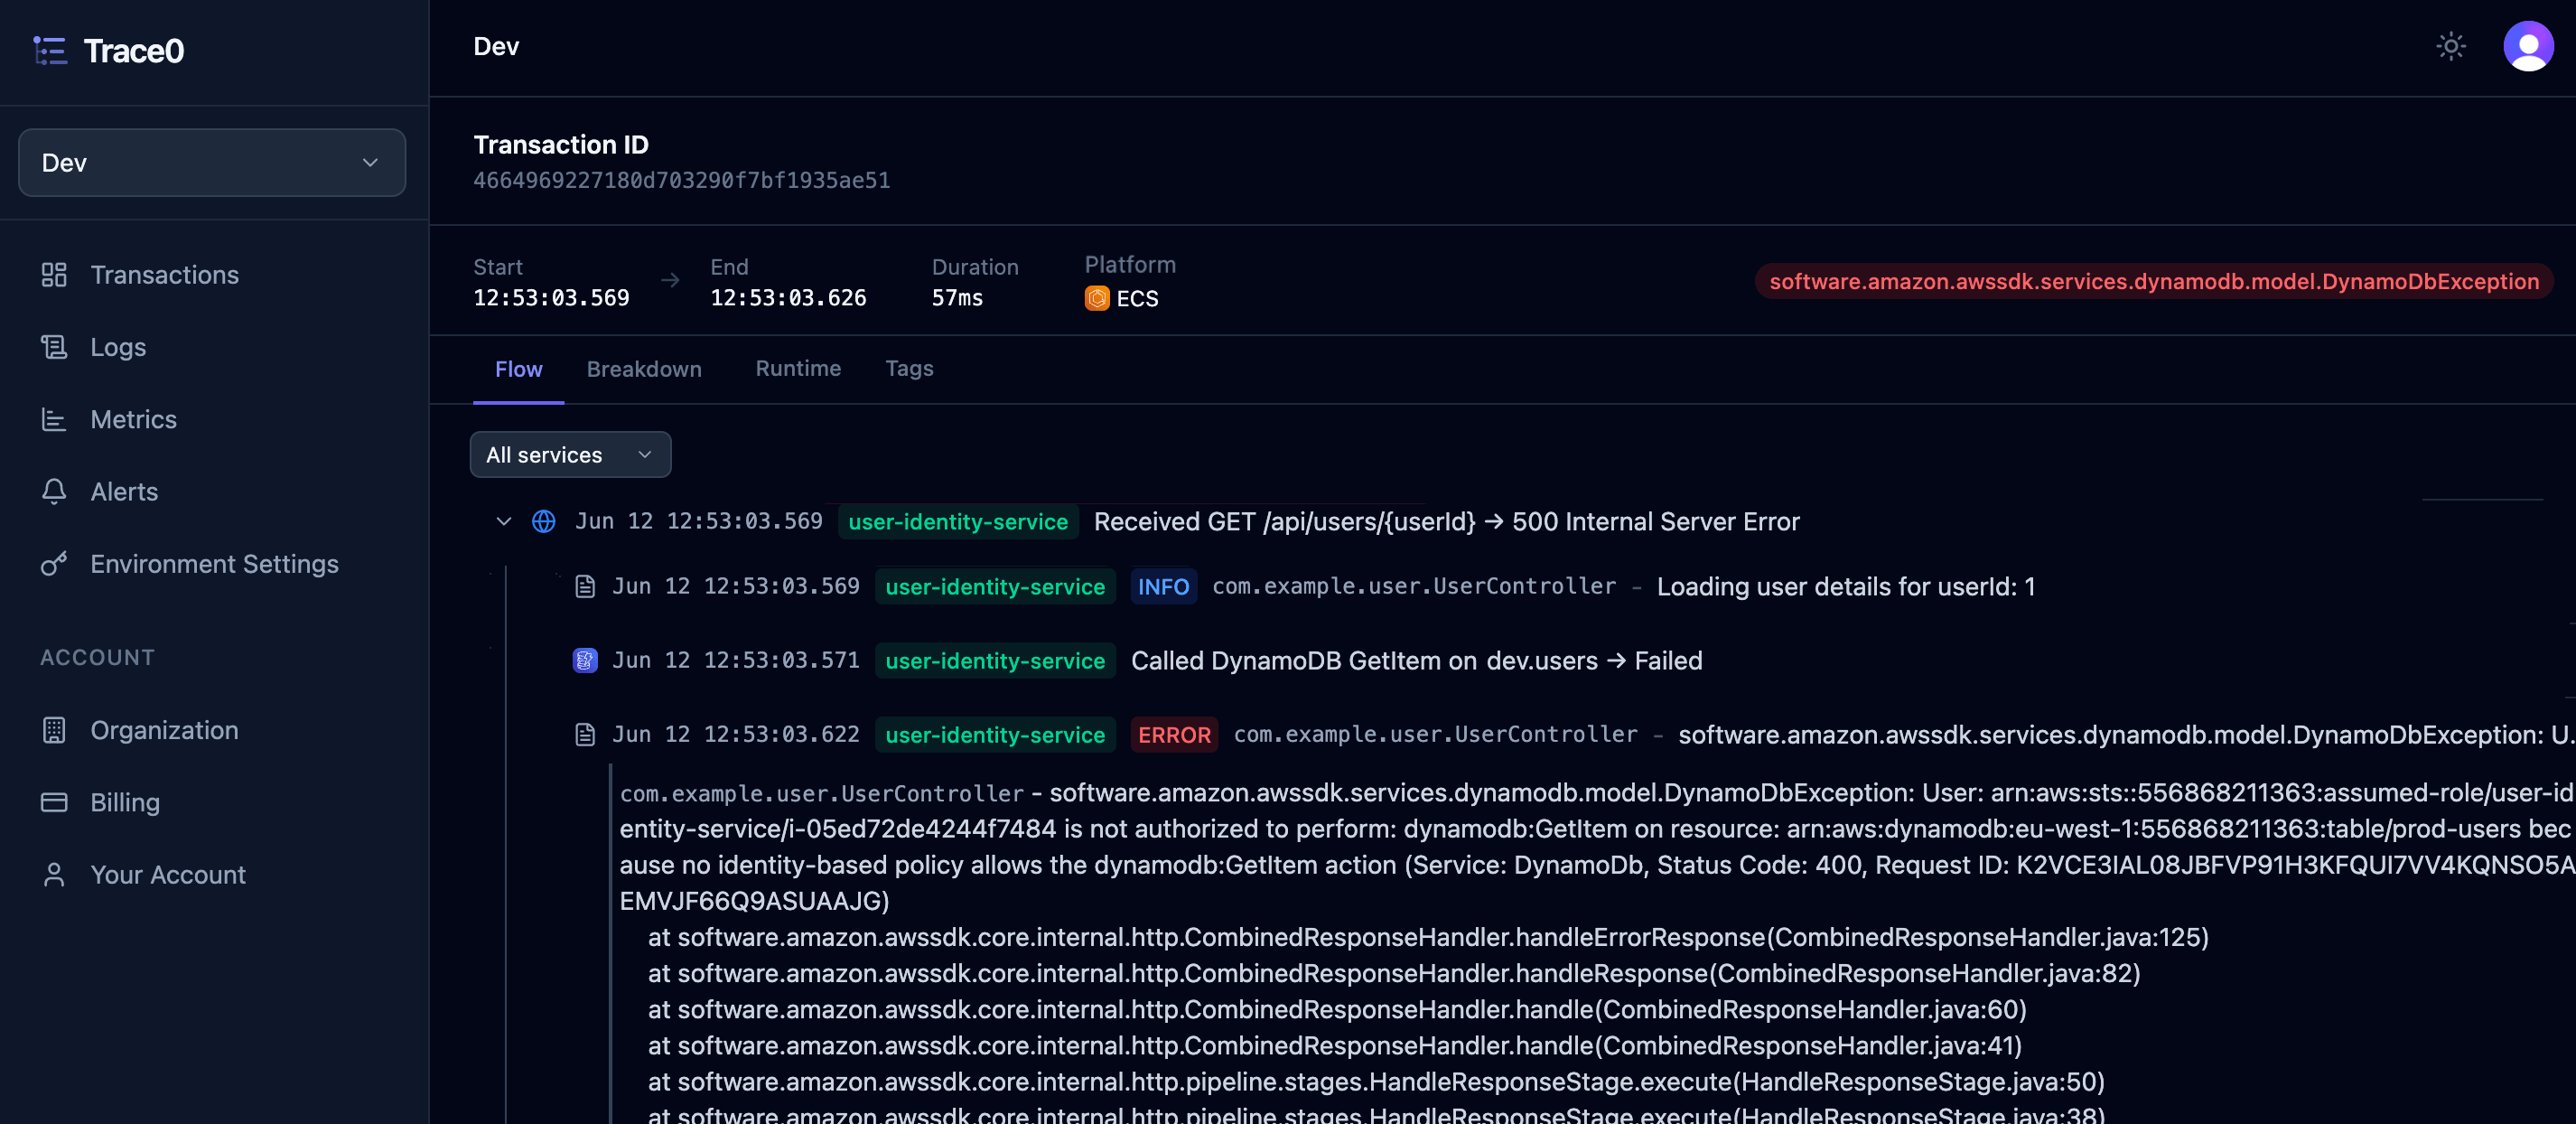Open Environment Settings
The width and height of the screenshot is (2576, 1124).
coord(214,564)
